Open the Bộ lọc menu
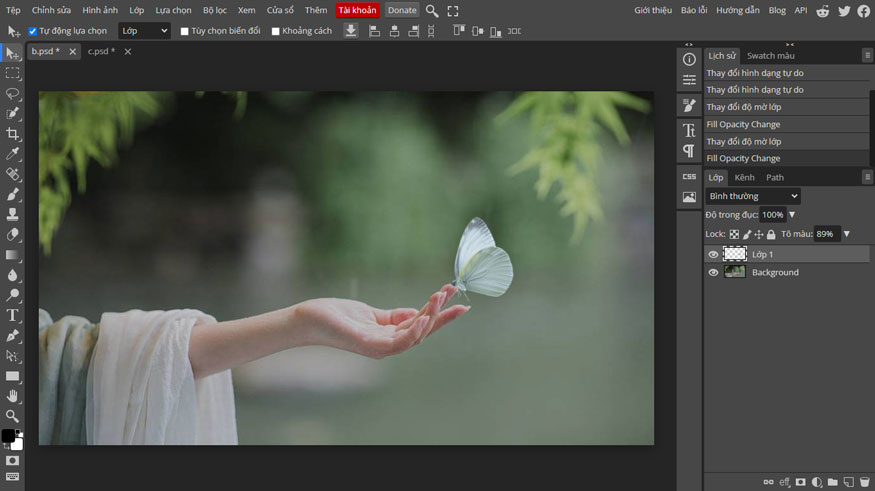 pos(215,10)
